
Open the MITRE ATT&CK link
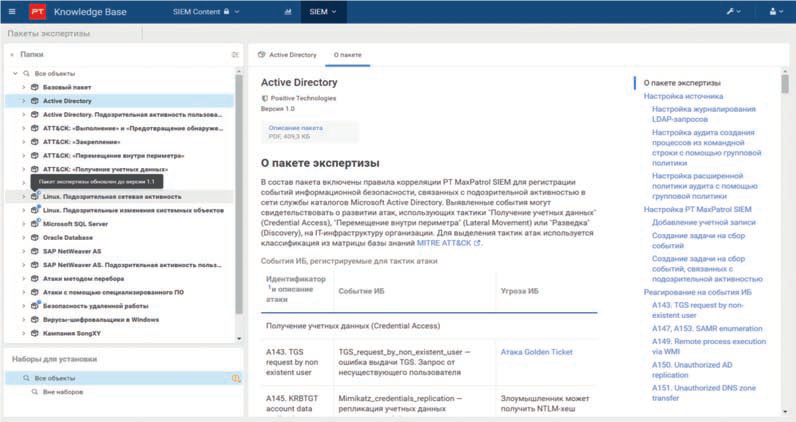click(x=444, y=243)
